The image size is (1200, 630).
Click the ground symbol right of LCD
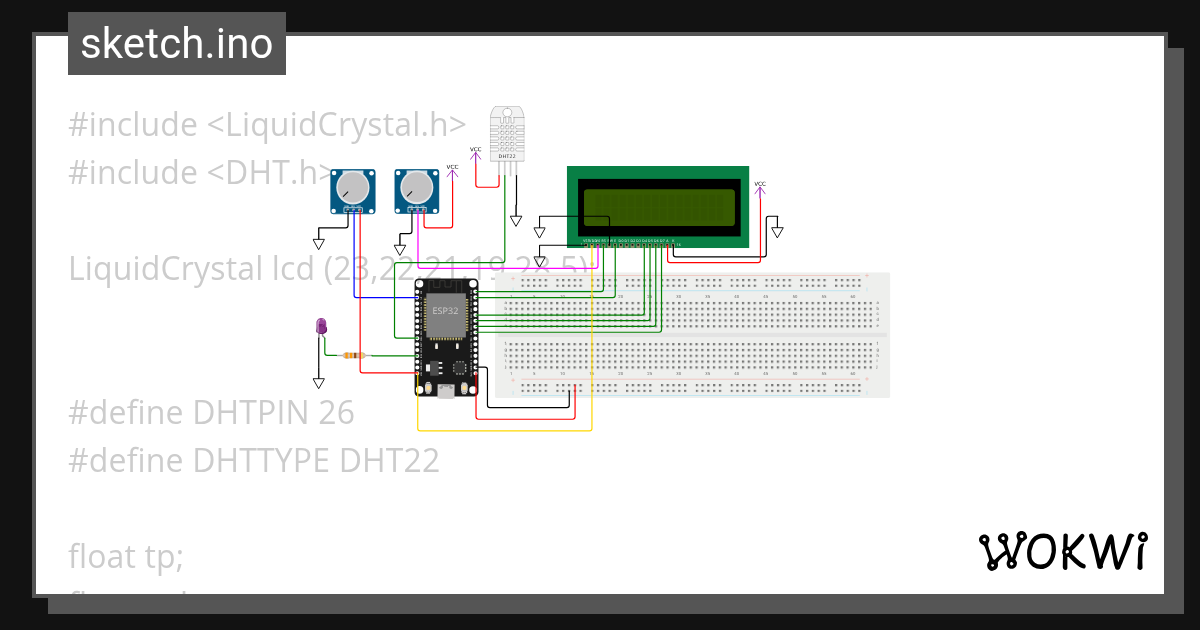[778, 232]
